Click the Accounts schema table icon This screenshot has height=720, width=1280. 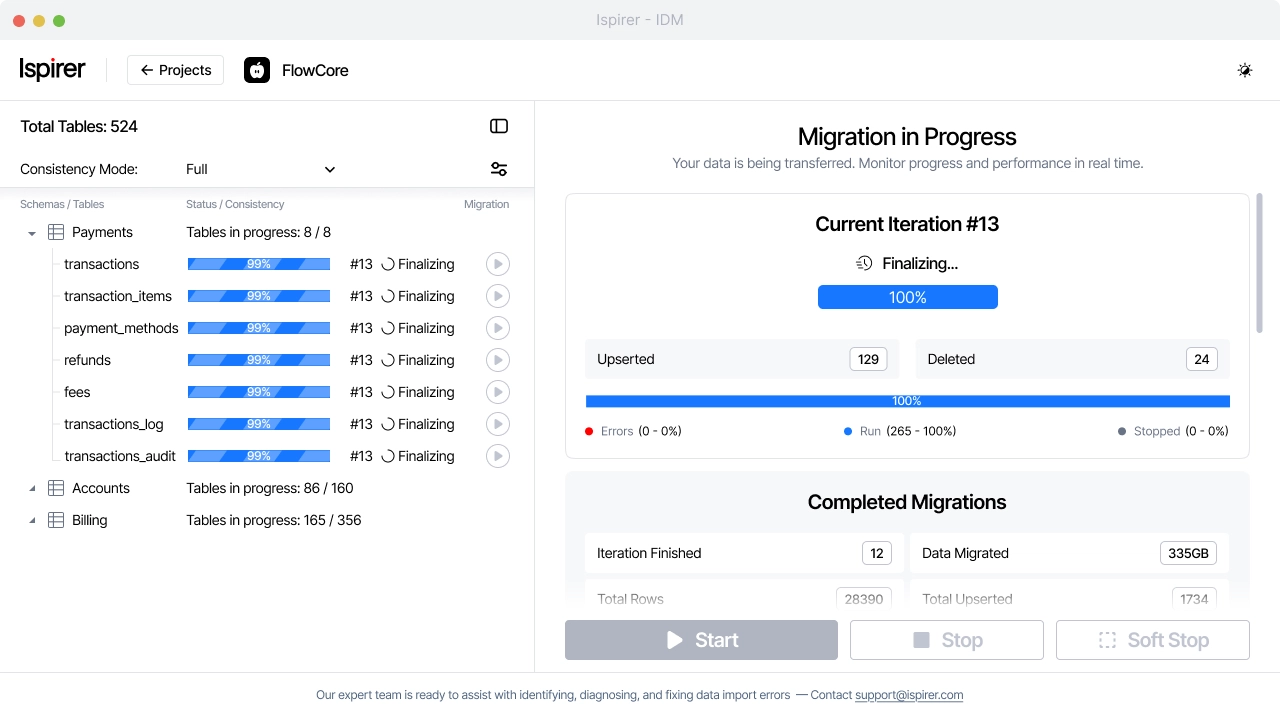[x=56, y=488]
